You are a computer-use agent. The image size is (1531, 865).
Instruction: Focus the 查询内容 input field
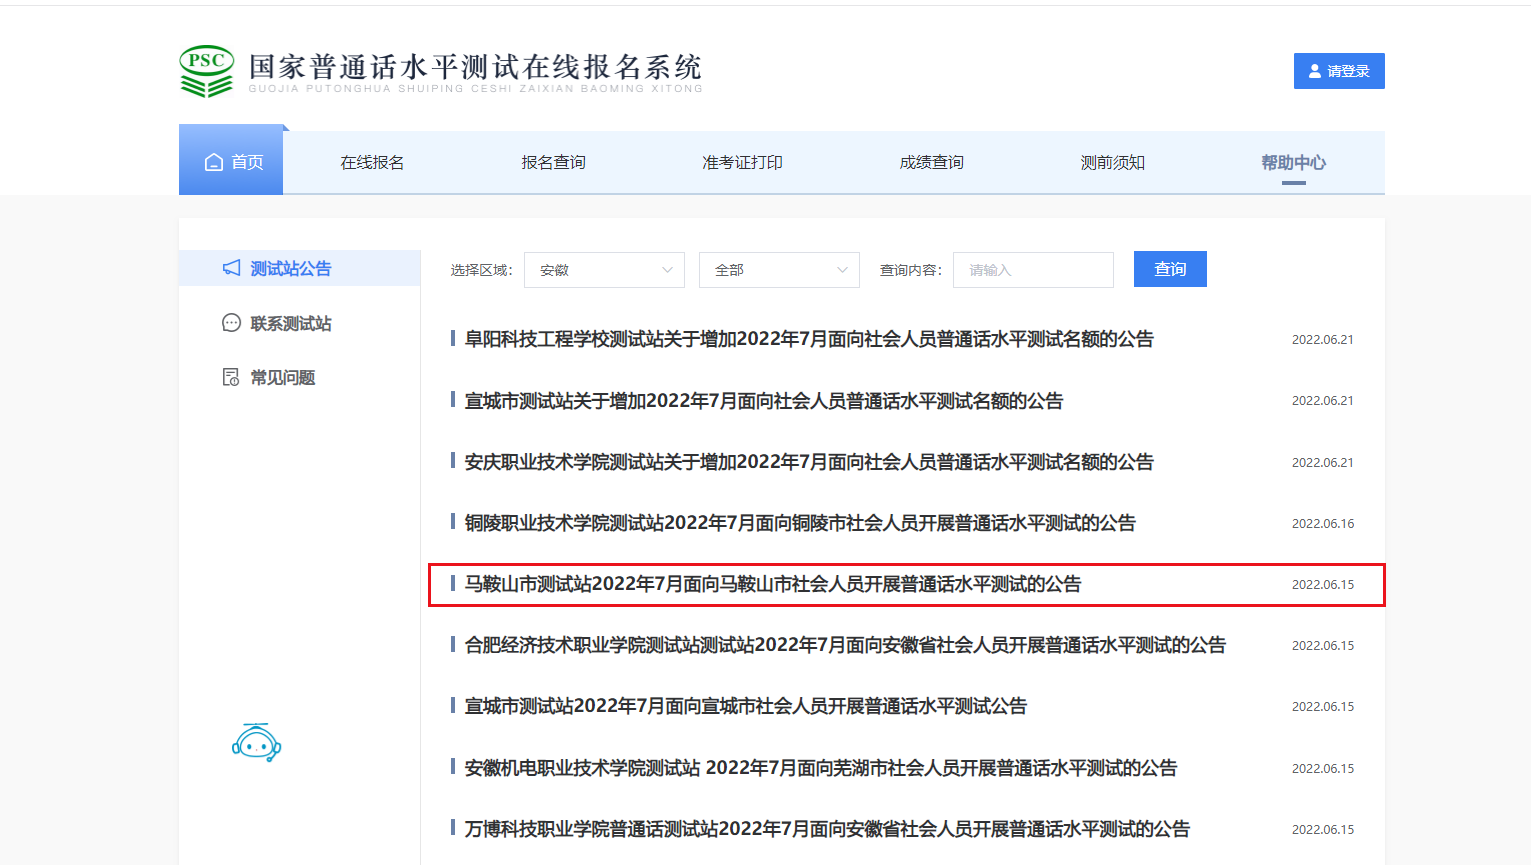(x=1033, y=270)
